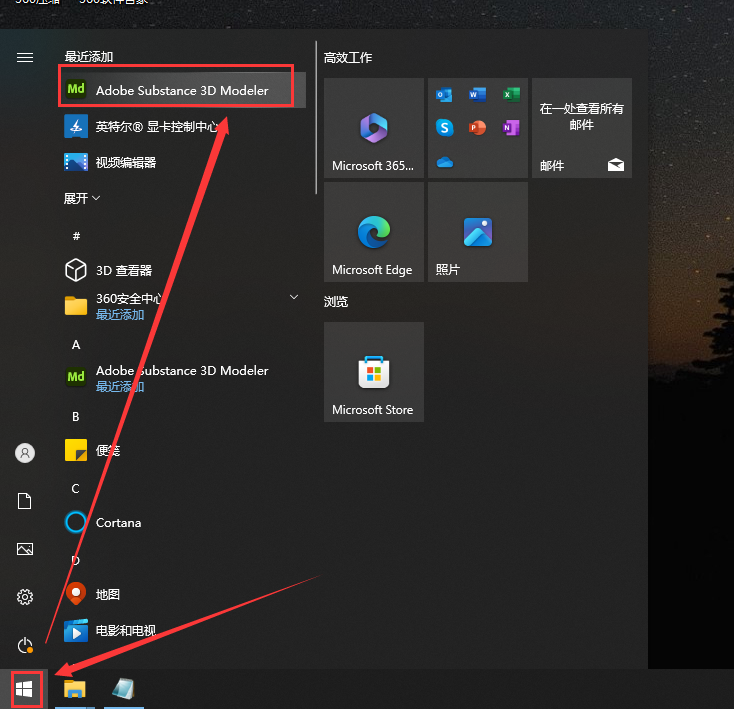Open the Pictures icon in Start sidebar
The image size is (734, 709).
[25, 549]
